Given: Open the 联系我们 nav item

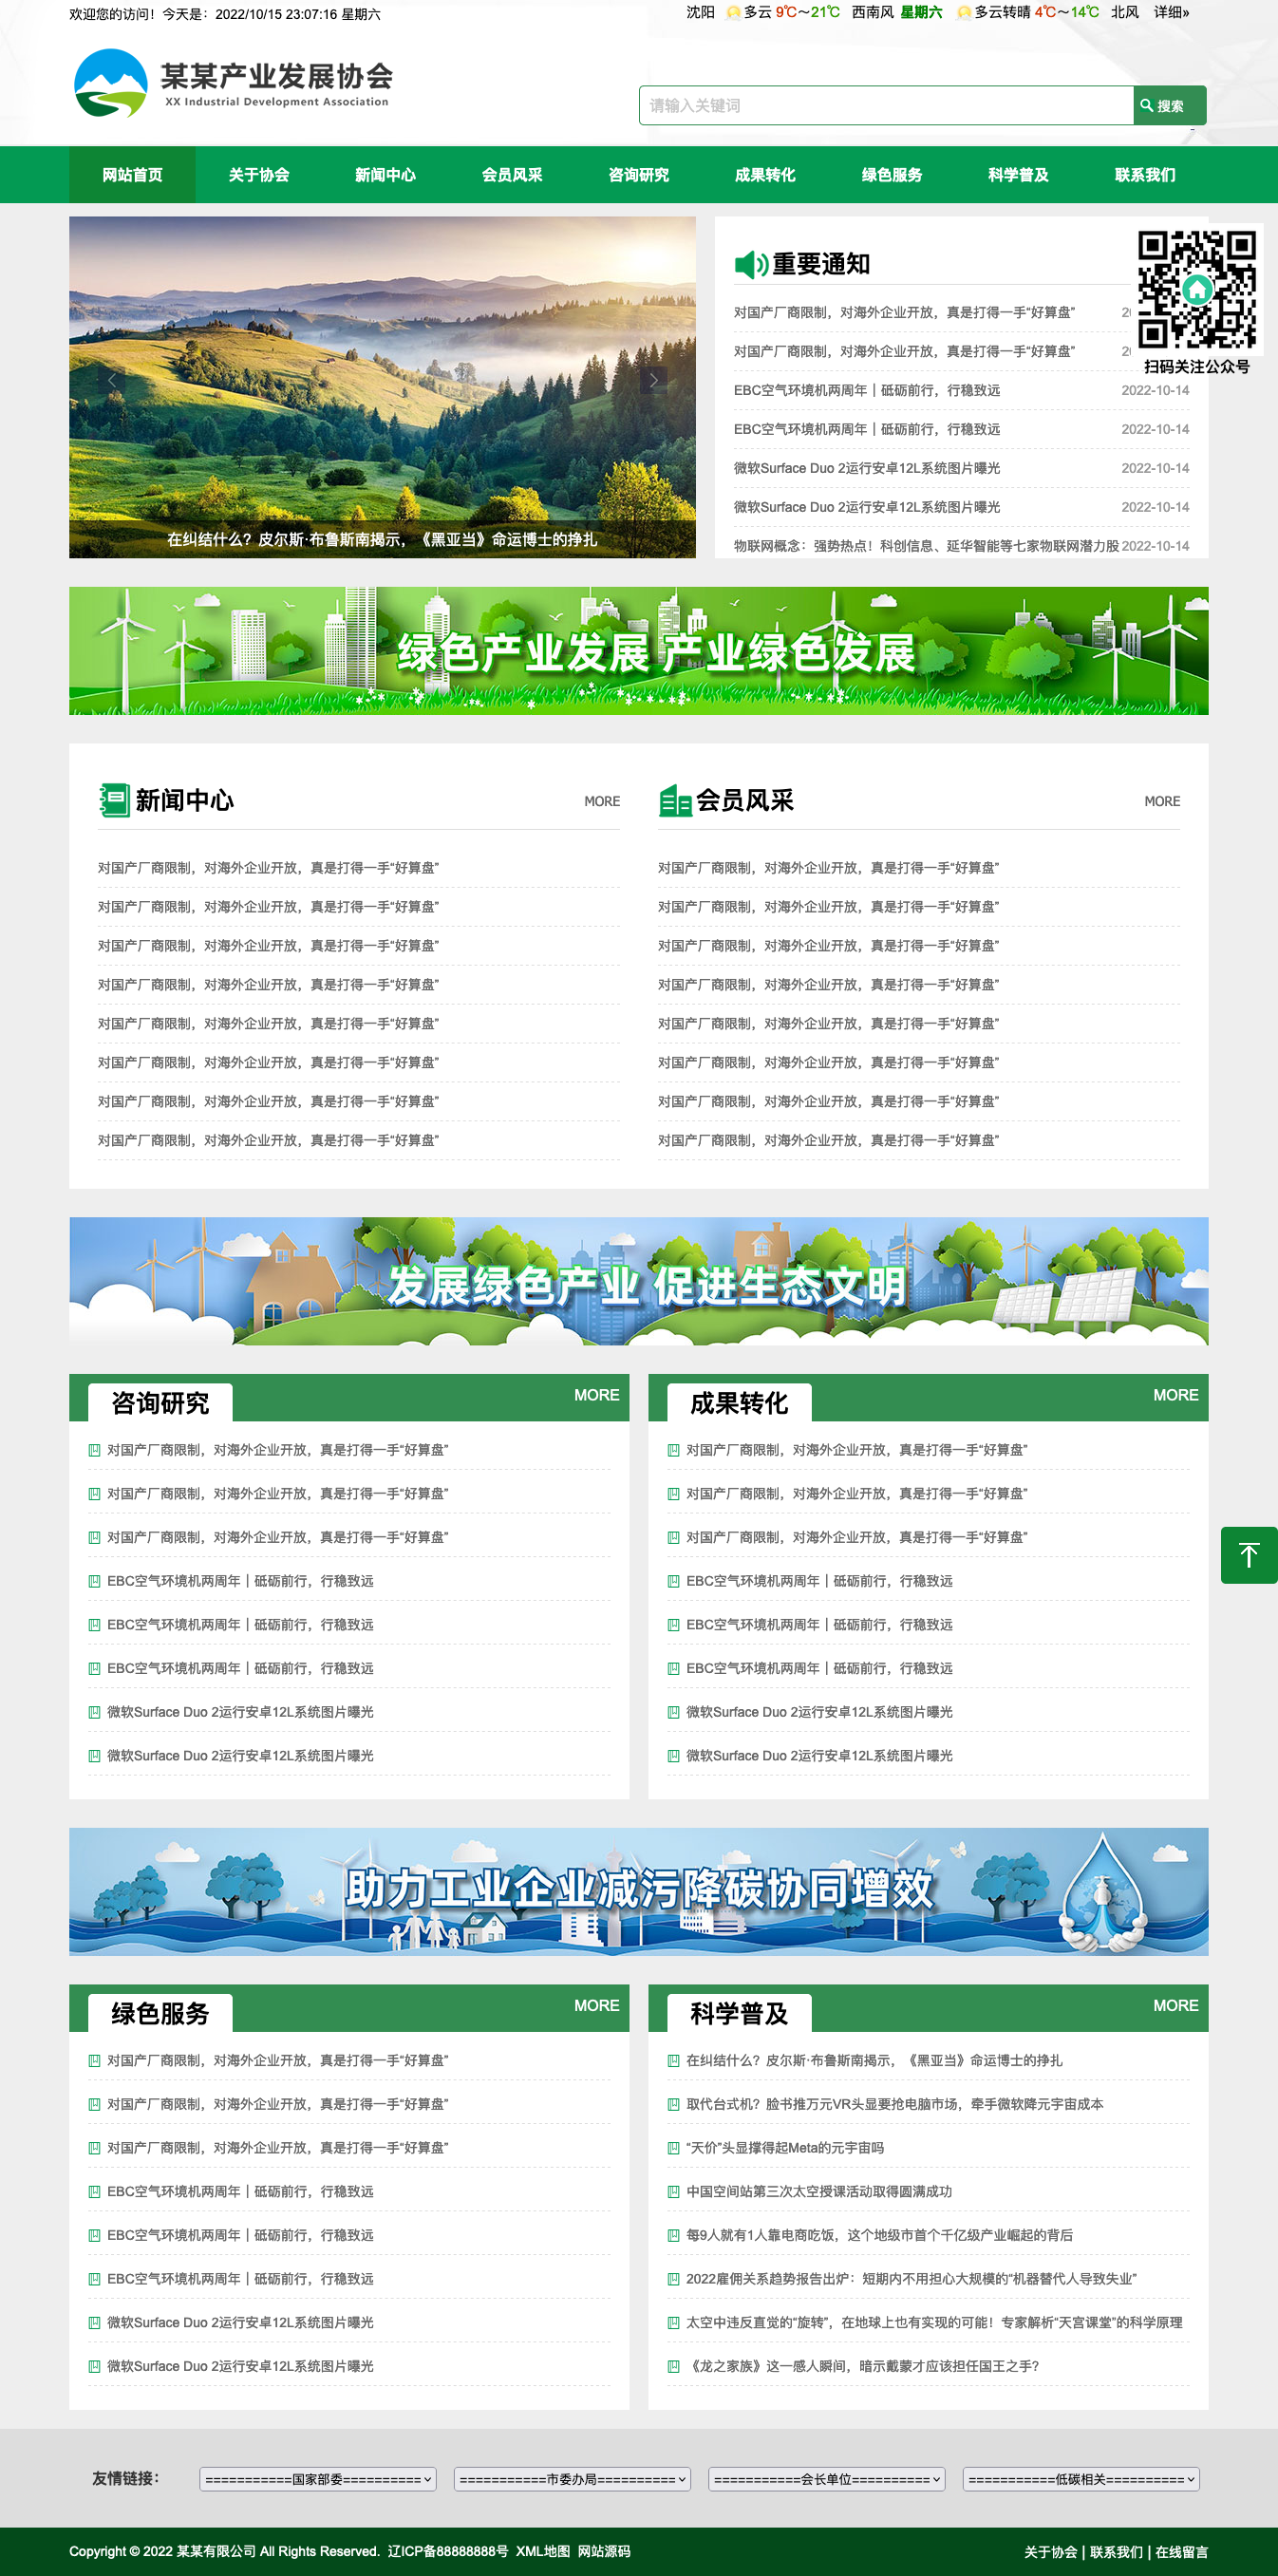Looking at the screenshot, I should 1145,175.
